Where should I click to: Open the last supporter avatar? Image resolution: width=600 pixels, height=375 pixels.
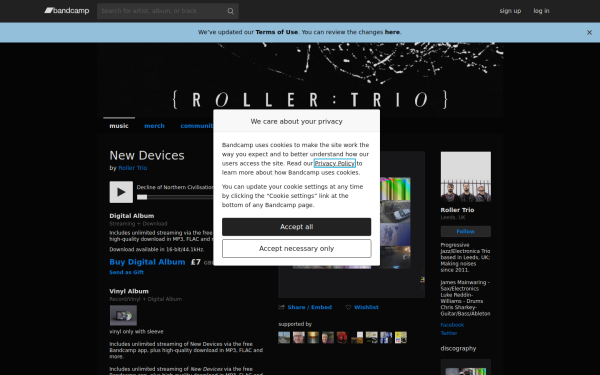coord(401,338)
